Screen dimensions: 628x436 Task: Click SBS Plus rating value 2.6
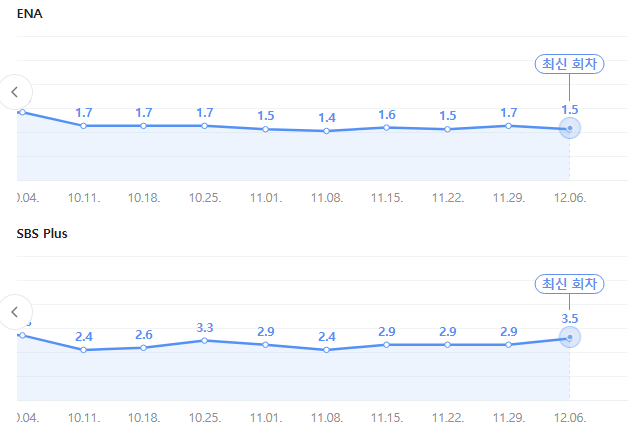click(x=144, y=335)
